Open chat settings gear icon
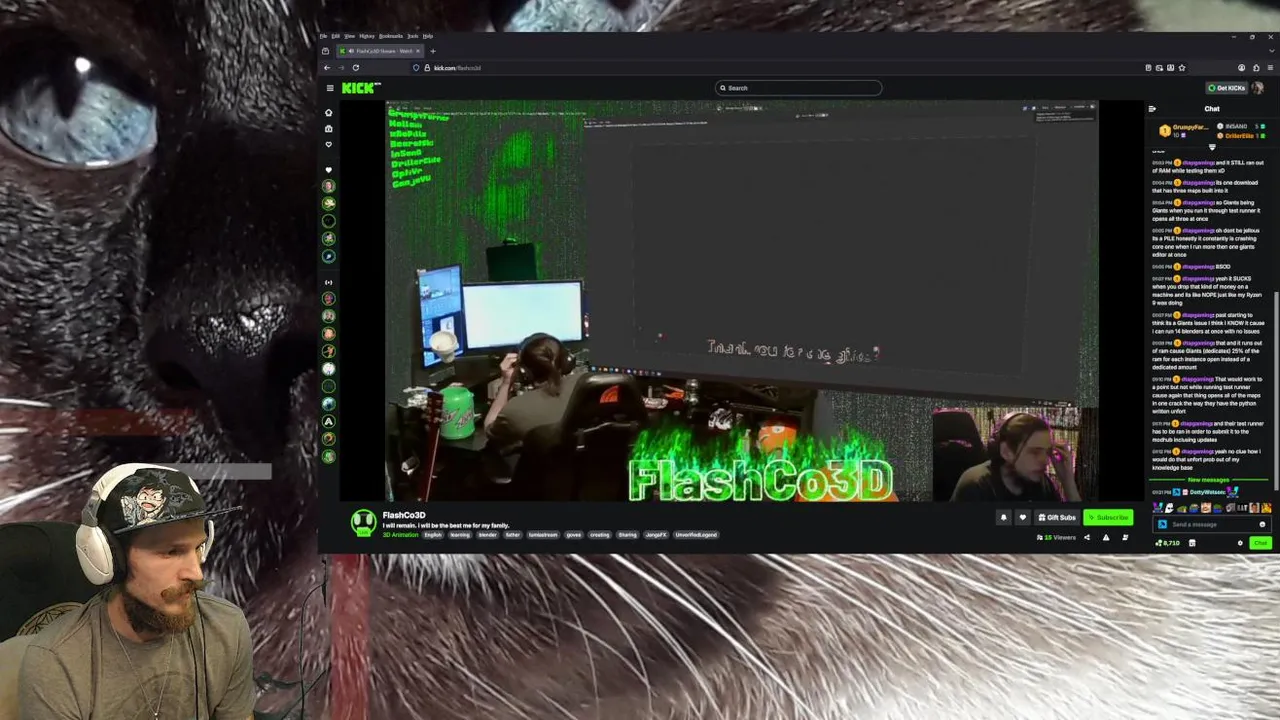Viewport: 1280px width, 720px height. tap(1240, 543)
